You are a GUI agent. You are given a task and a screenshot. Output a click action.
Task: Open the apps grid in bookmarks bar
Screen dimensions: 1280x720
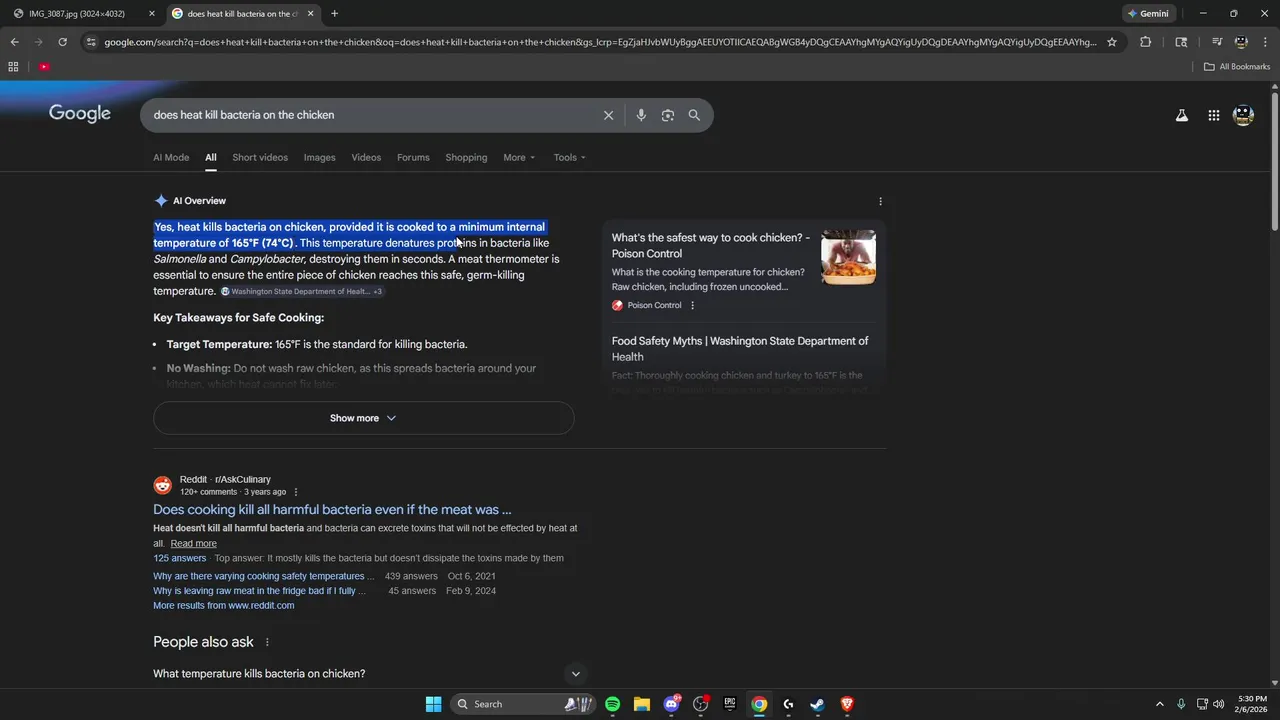(x=13, y=67)
